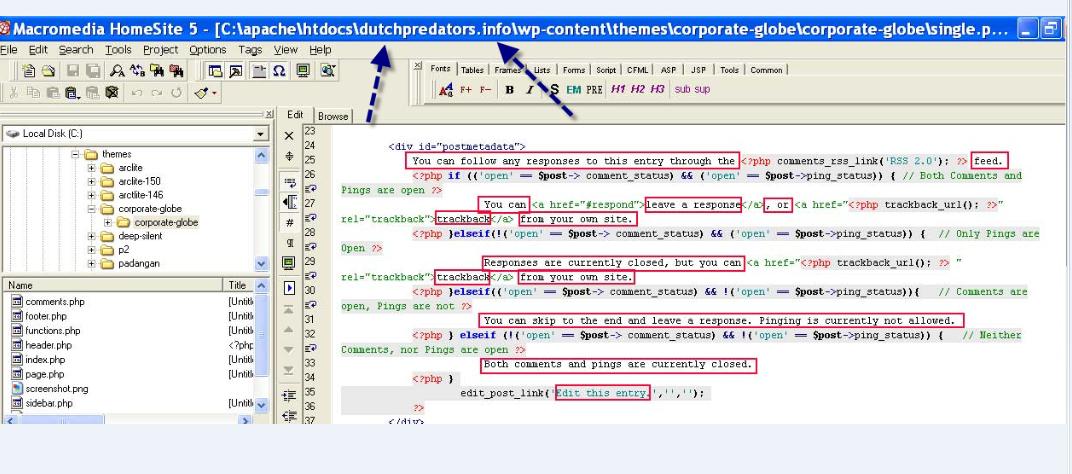Toggle the gutter display icon
The width and height of the screenshot is (1072, 474).
(289, 202)
